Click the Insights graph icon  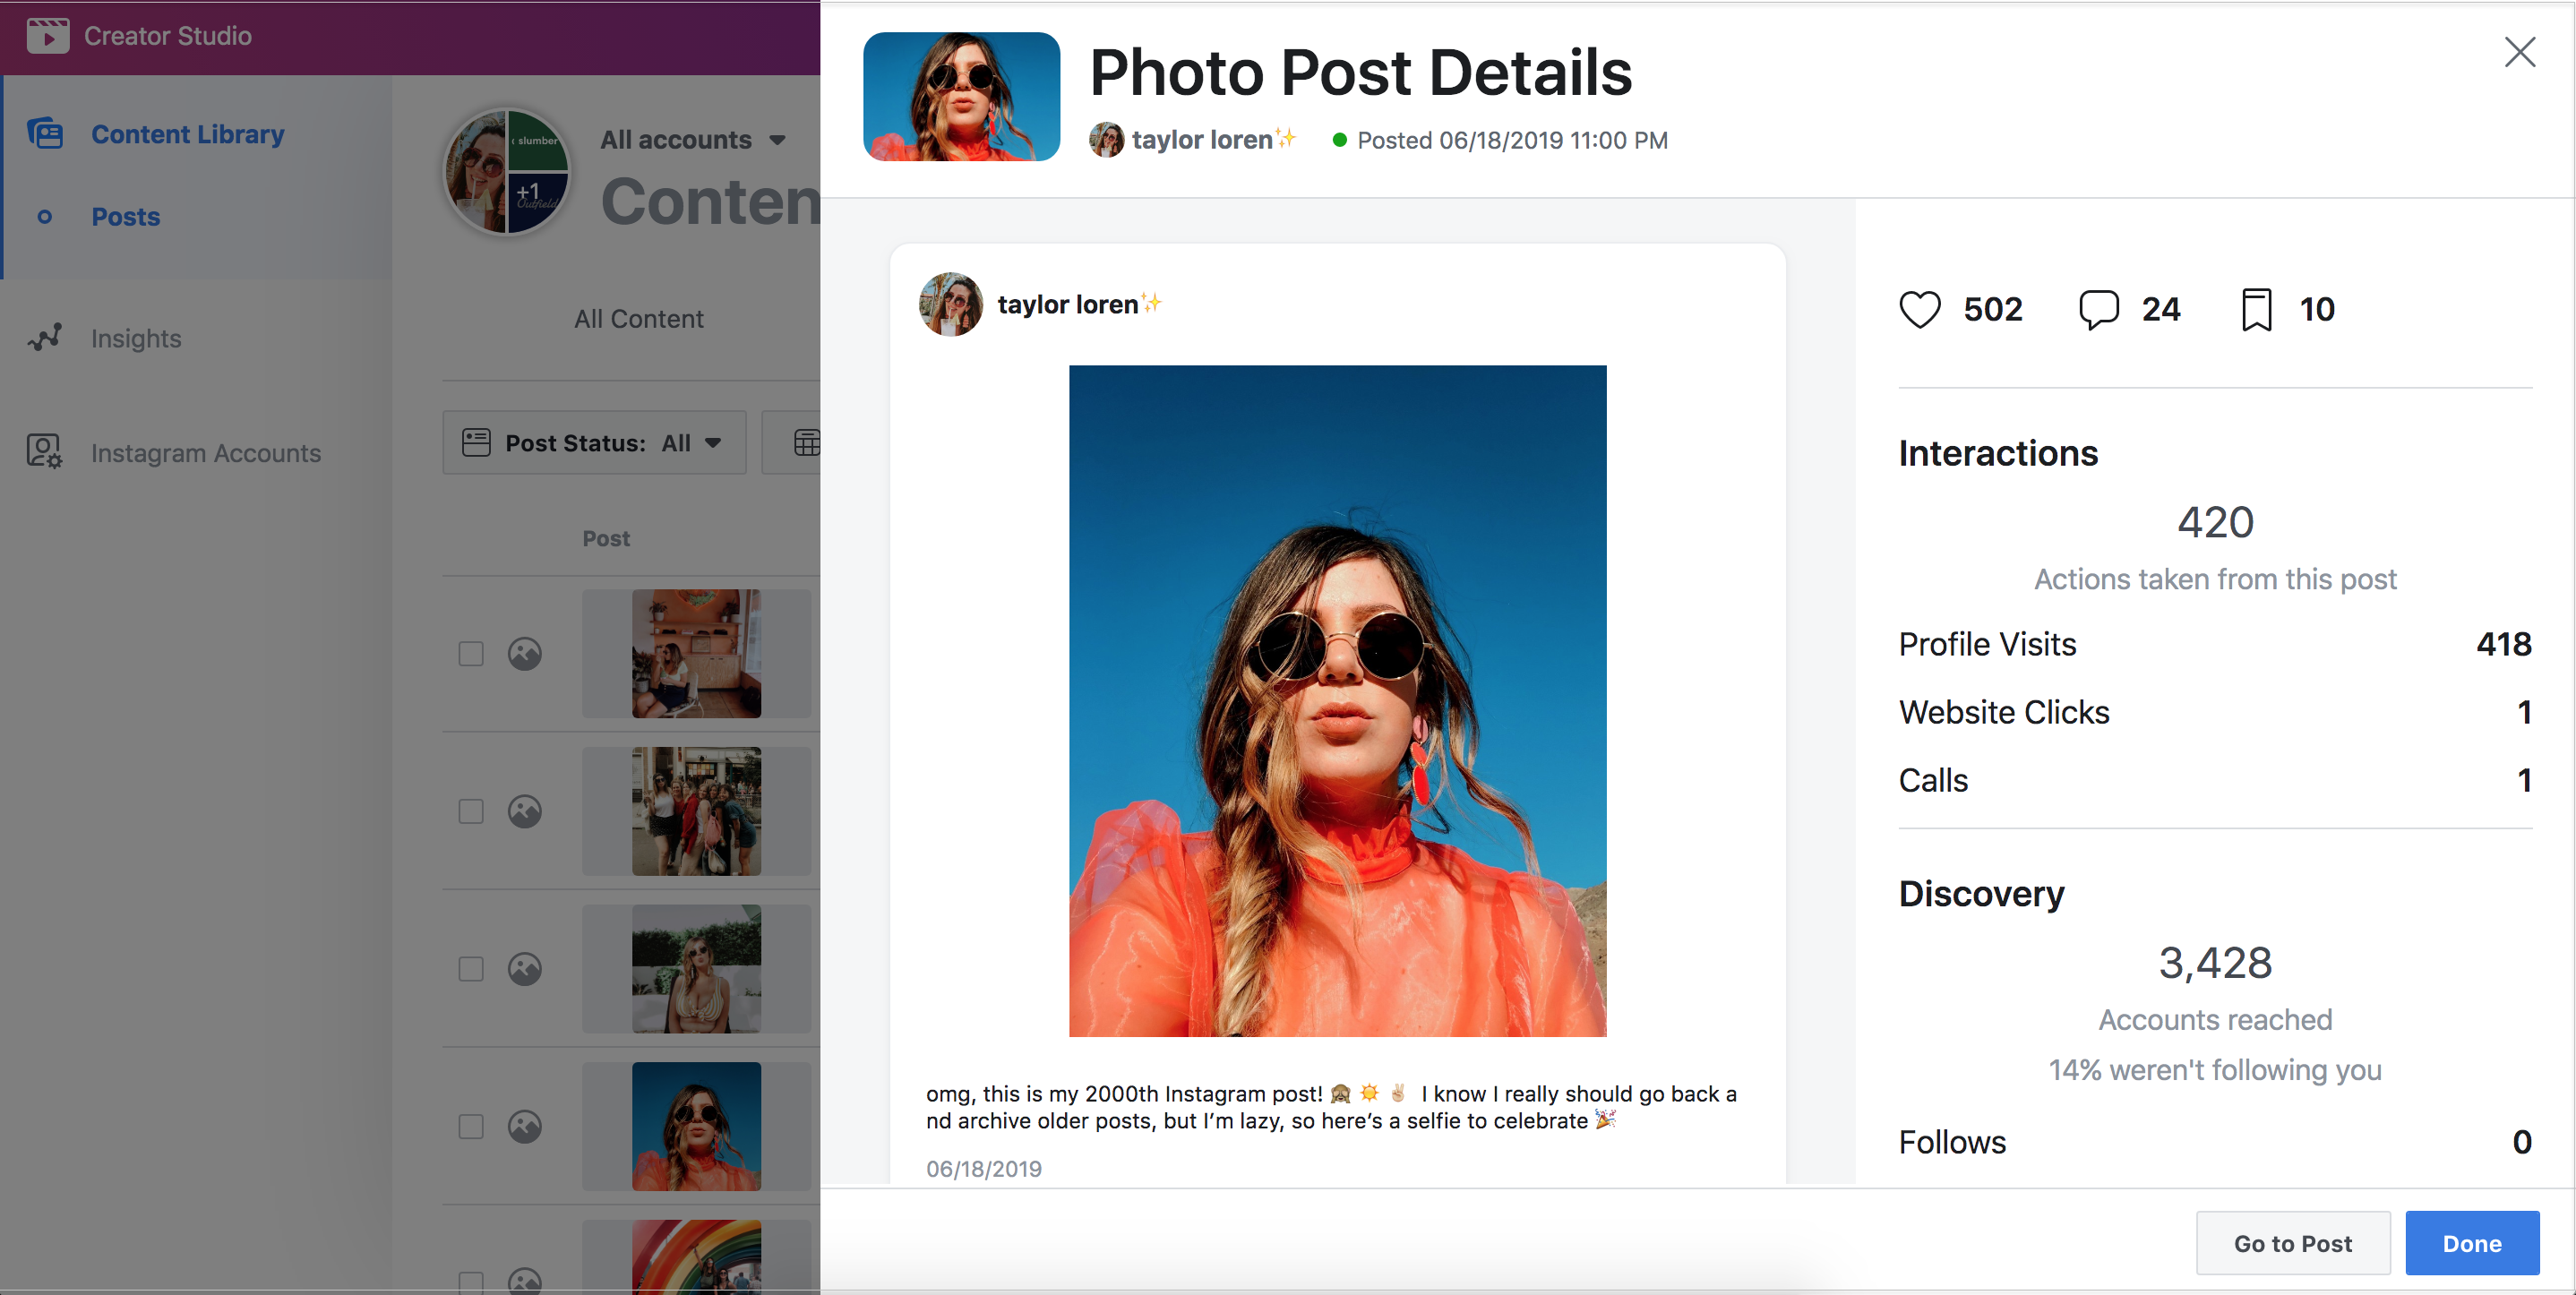45,338
